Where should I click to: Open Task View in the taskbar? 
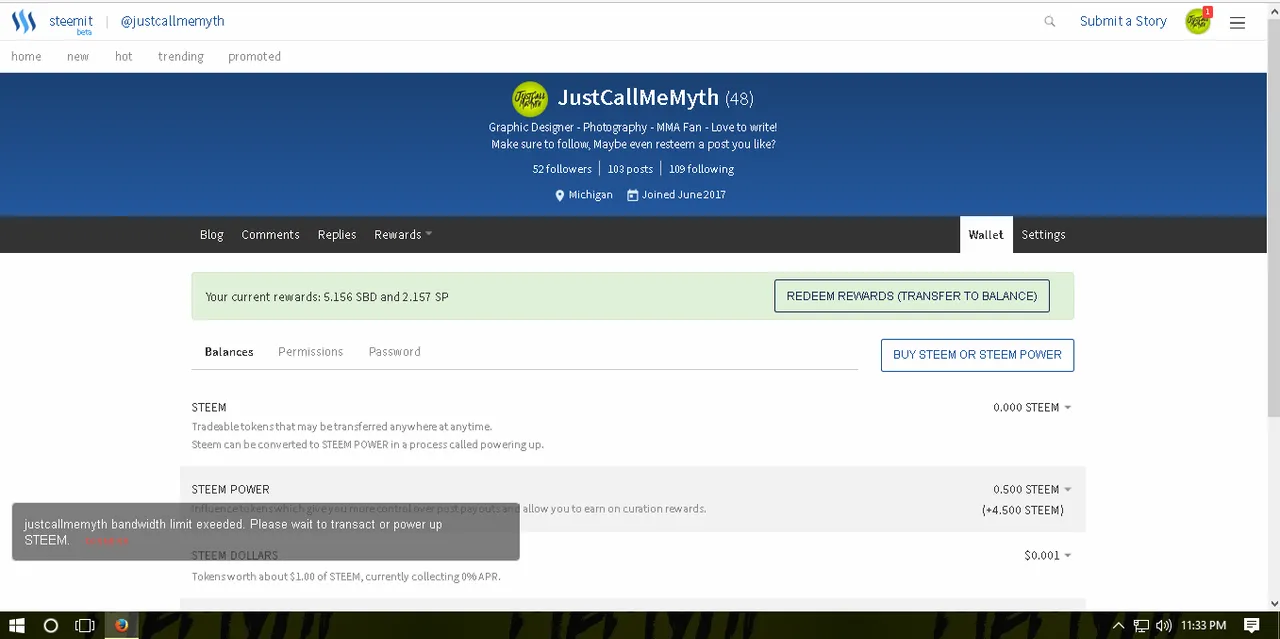click(85, 625)
